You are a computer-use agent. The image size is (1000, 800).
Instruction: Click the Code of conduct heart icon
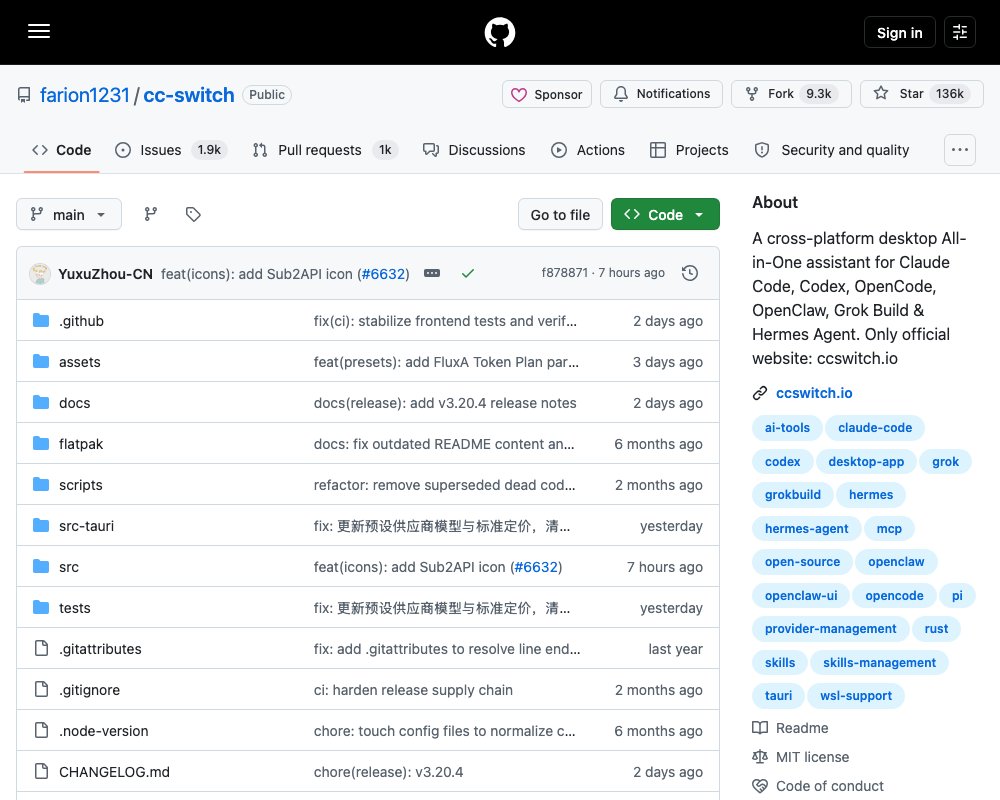[x=760, y=786]
